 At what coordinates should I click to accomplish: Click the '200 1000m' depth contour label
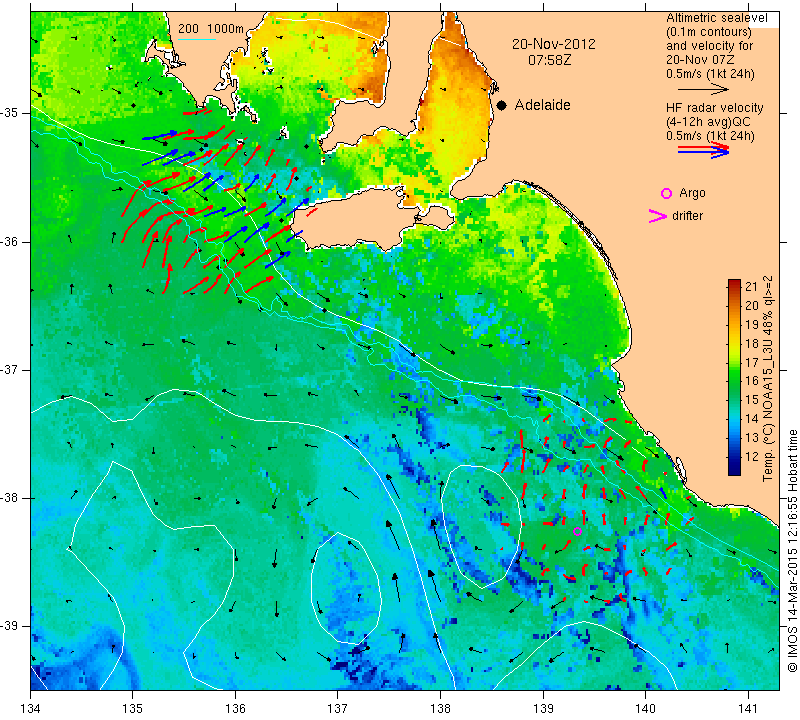coord(211,29)
